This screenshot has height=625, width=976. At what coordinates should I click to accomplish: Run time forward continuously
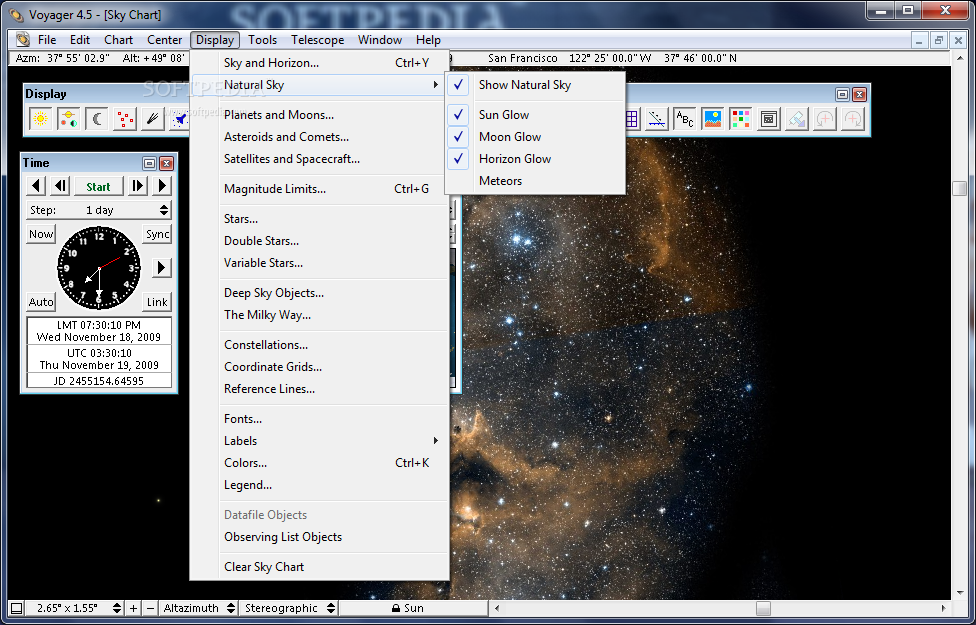click(162, 186)
